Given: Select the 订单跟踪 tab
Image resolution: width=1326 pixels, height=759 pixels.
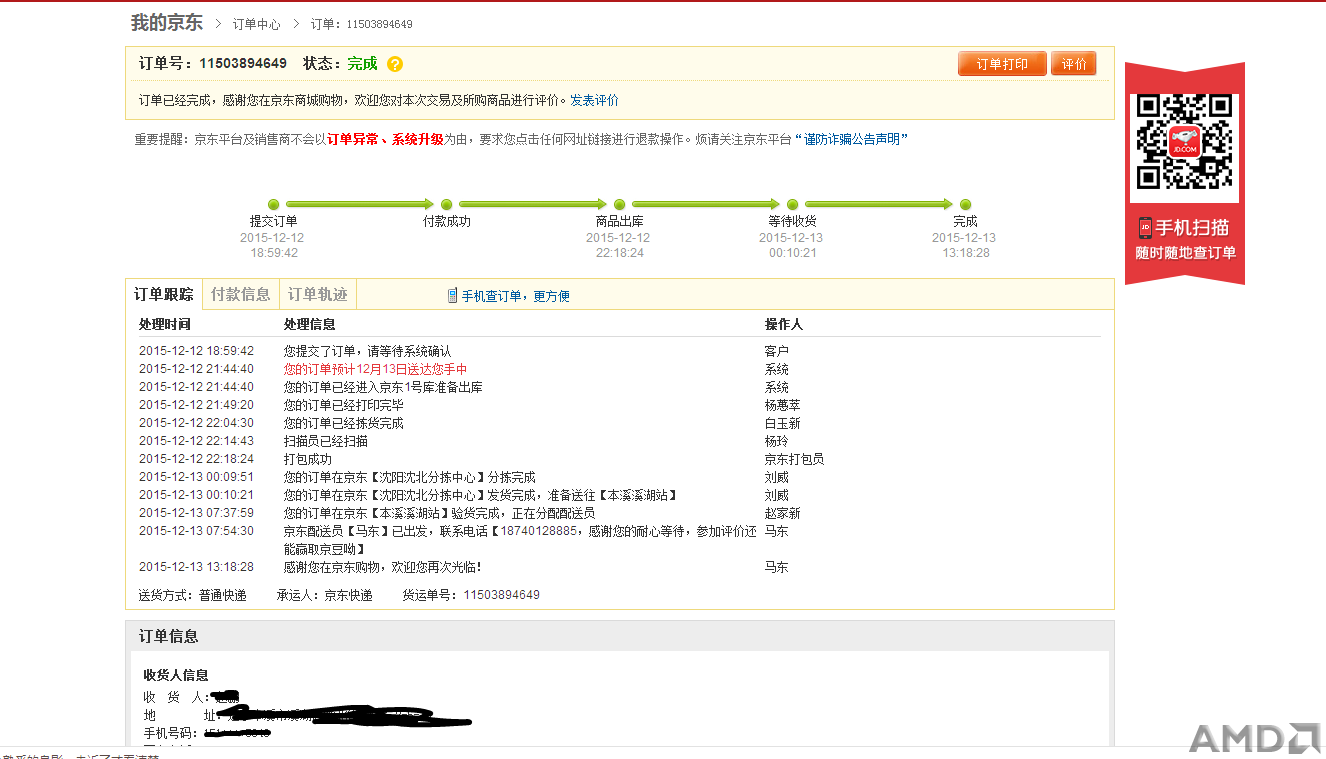Looking at the screenshot, I should [x=164, y=294].
